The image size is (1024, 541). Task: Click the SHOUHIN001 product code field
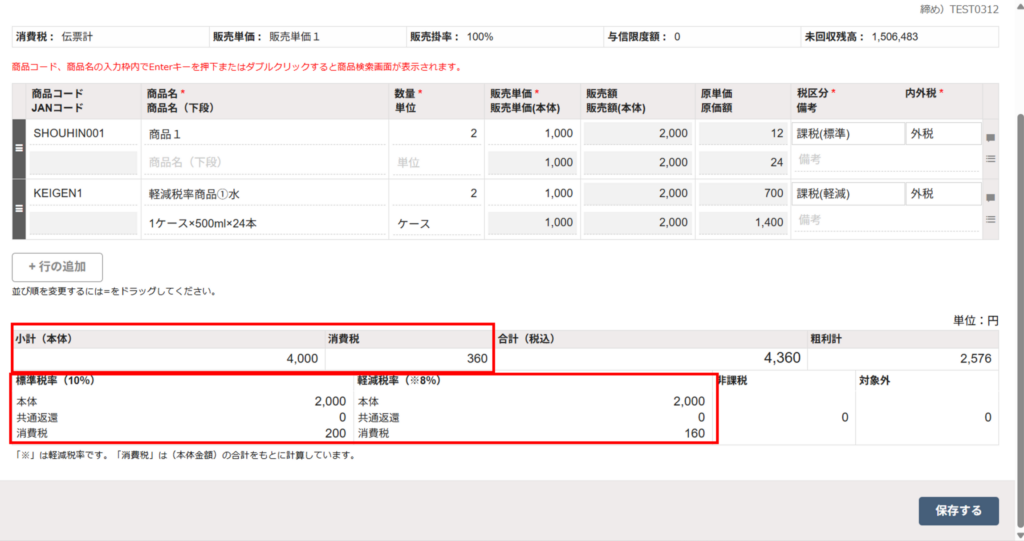[x=83, y=134]
